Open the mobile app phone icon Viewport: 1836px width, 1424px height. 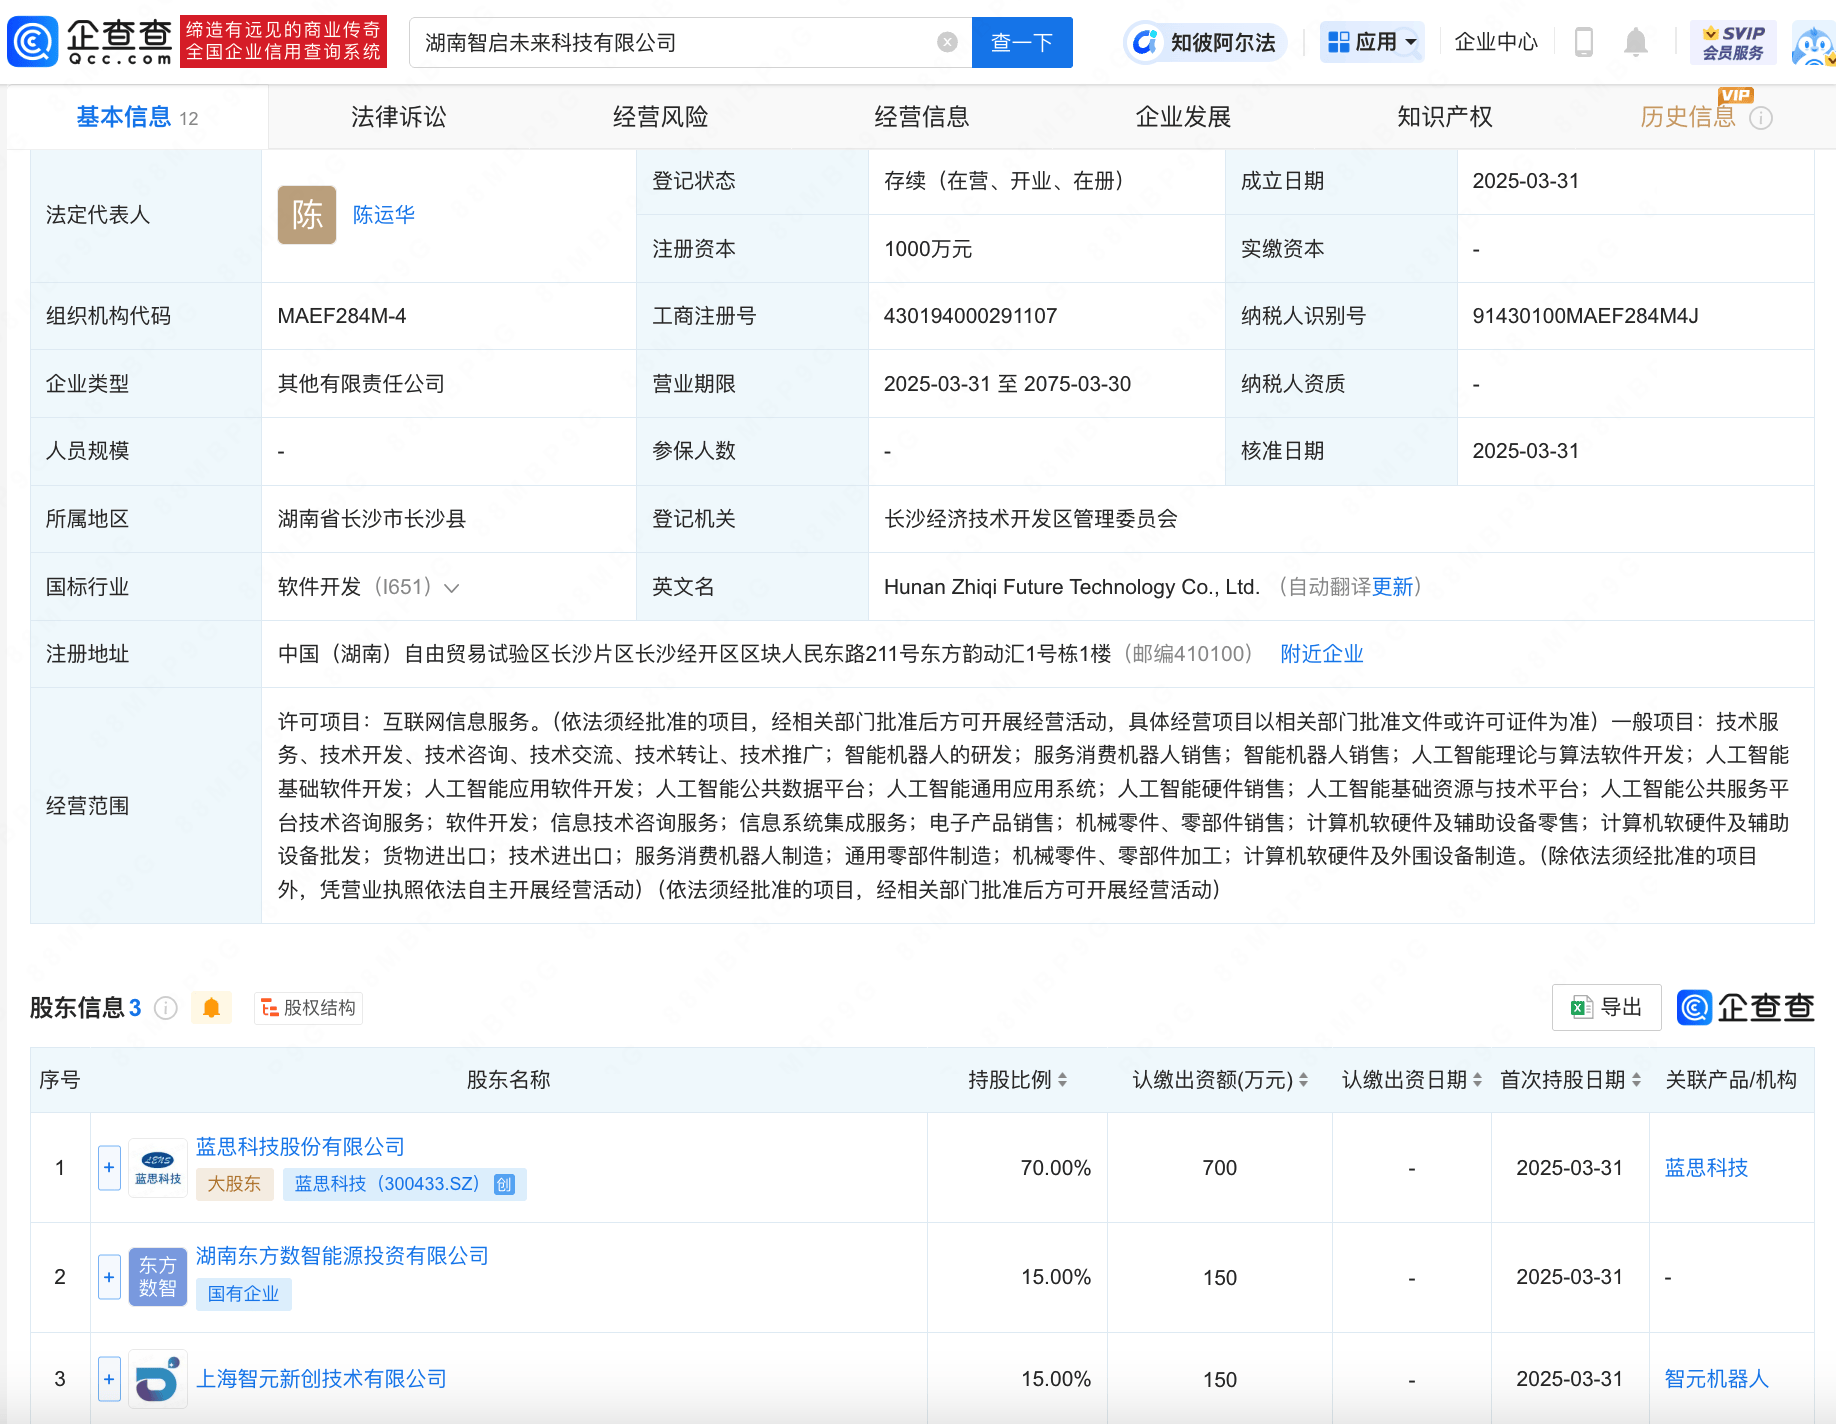[x=1584, y=42]
